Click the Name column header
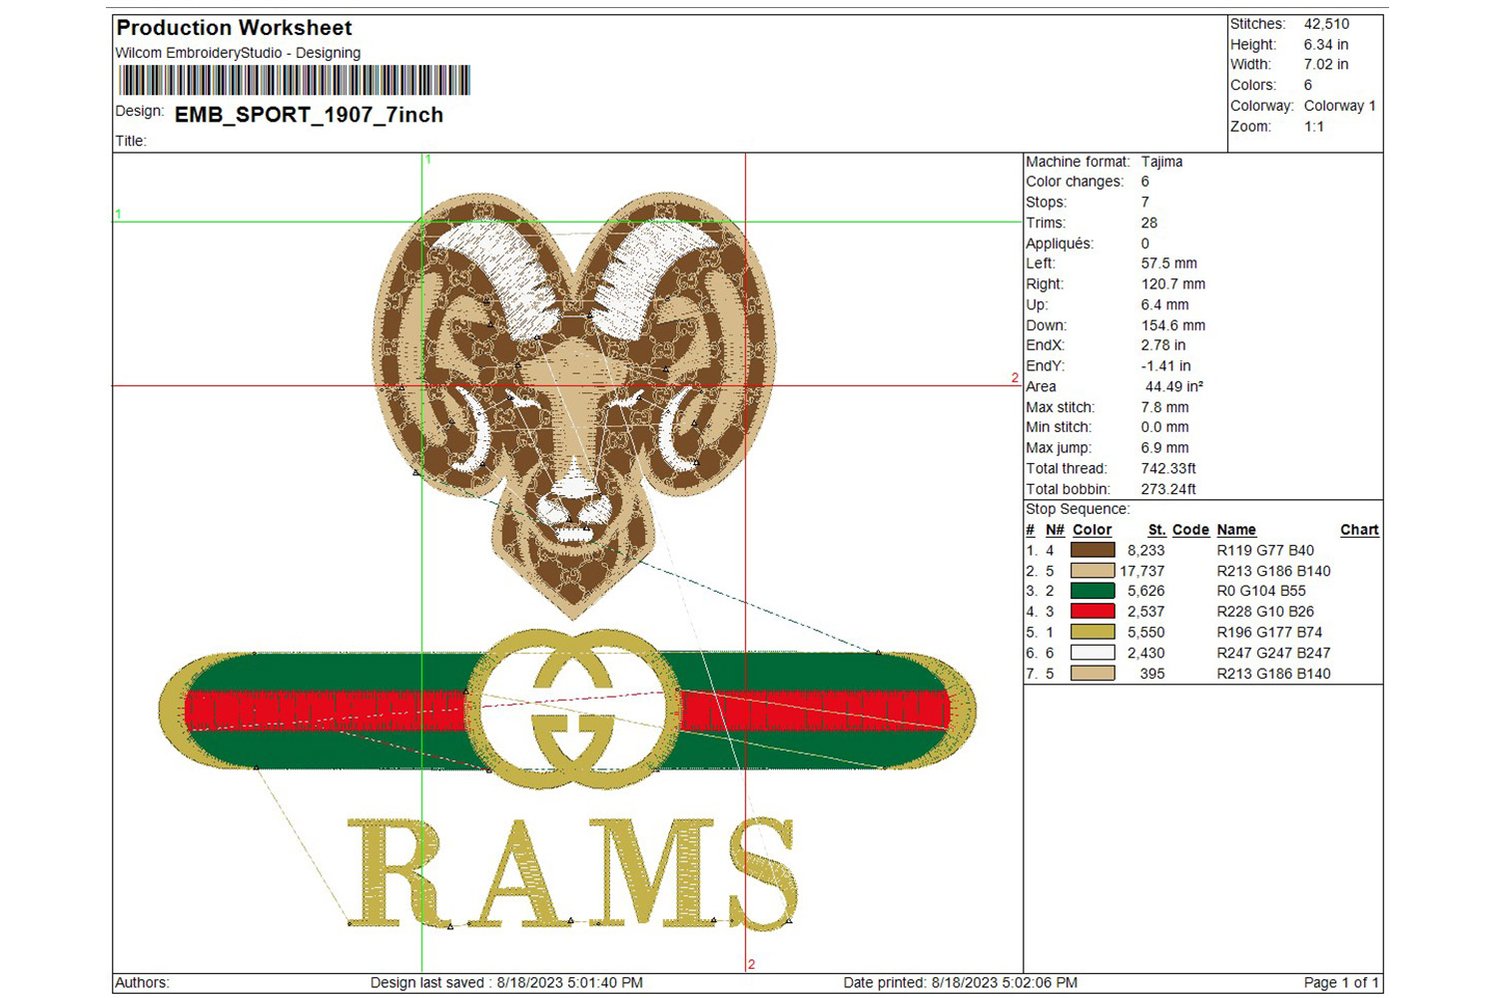The image size is (1500, 998). 1236,530
